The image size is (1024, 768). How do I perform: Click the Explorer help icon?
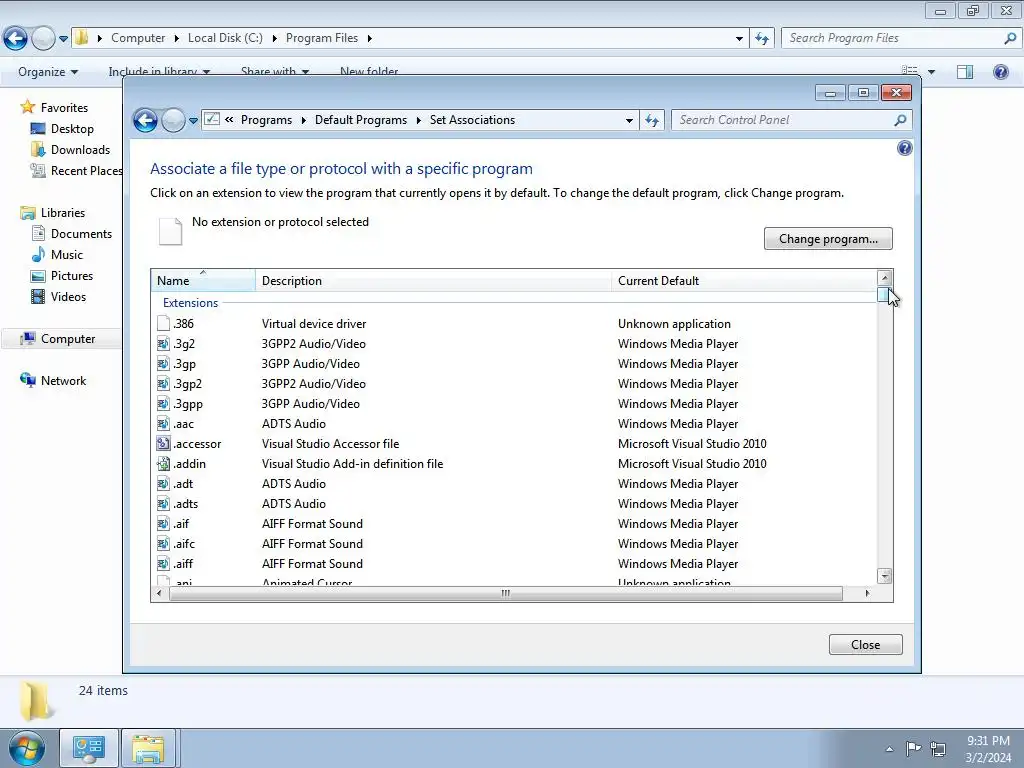1000,72
